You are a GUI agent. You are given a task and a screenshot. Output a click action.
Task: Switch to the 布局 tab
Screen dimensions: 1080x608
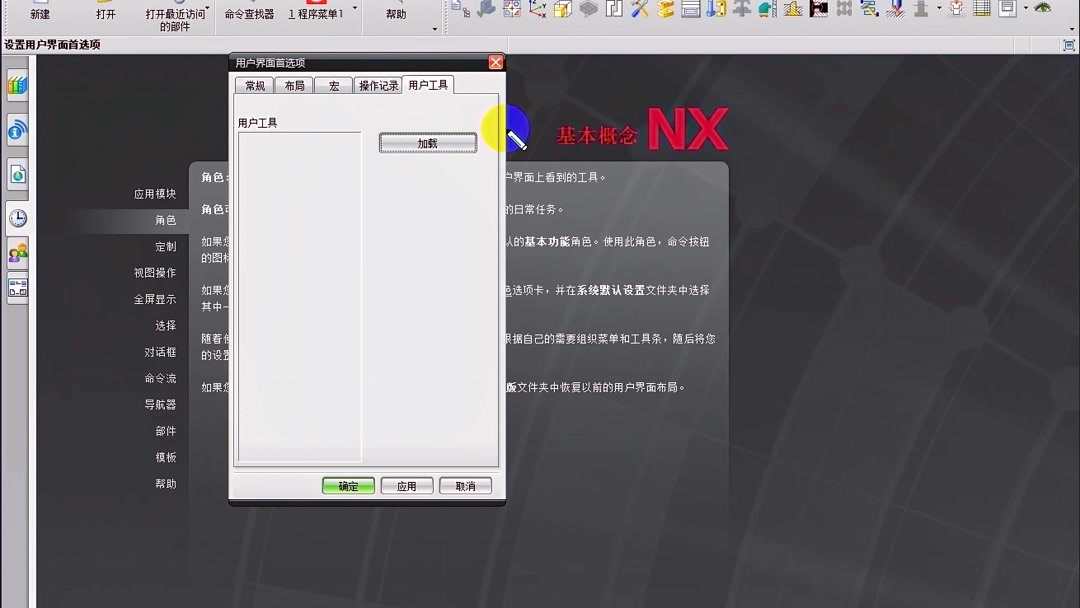coord(293,85)
